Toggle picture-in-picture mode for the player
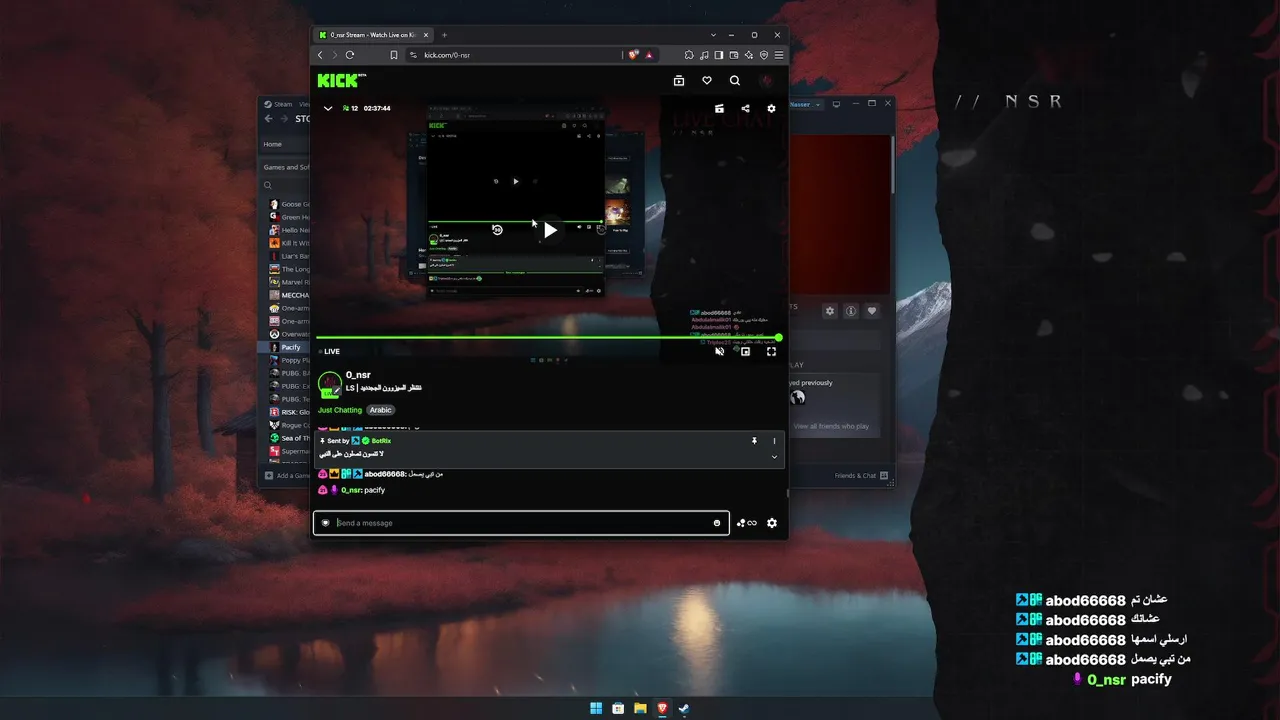1280x720 pixels. pos(745,351)
